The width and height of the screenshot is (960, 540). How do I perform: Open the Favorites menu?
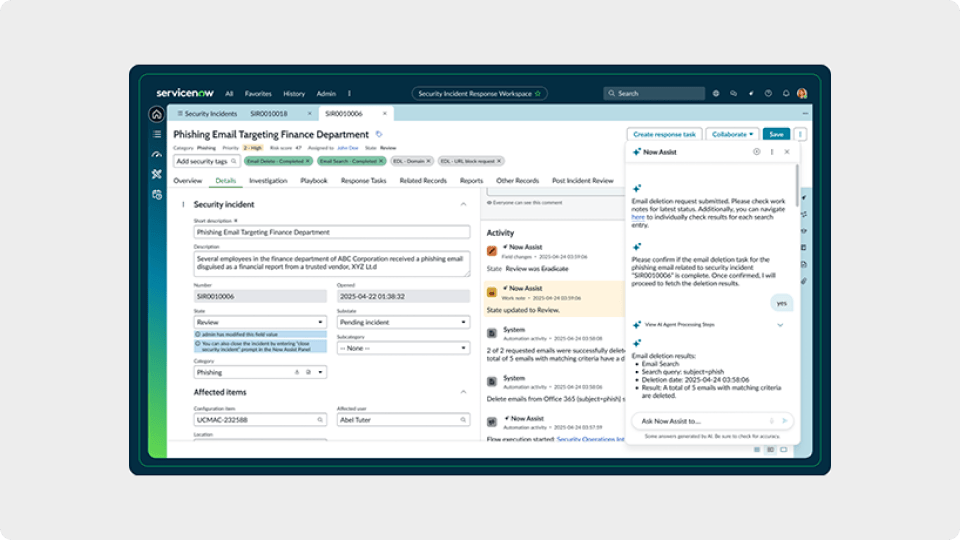point(258,93)
